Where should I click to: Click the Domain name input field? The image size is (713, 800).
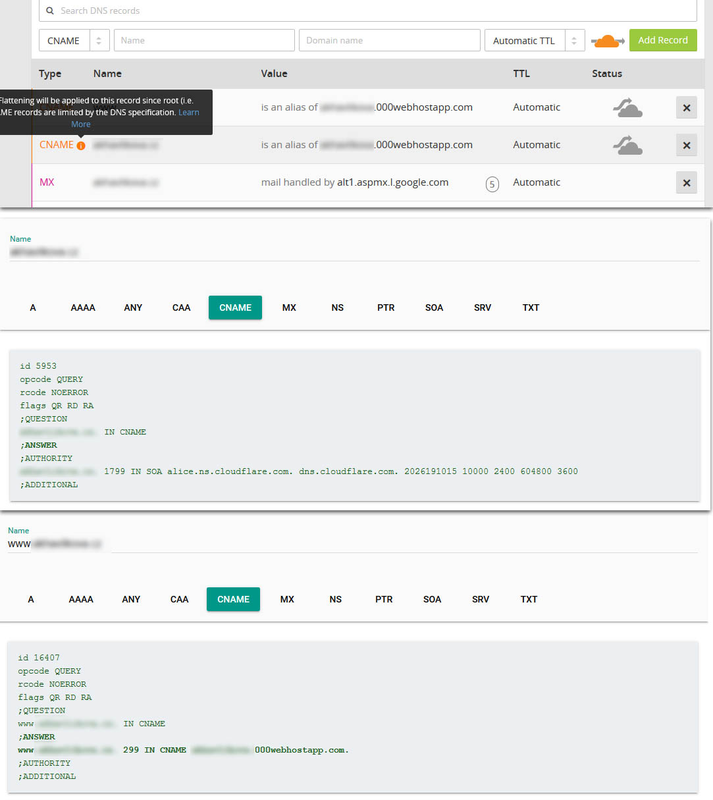pyautogui.click(x=389, y=41)
